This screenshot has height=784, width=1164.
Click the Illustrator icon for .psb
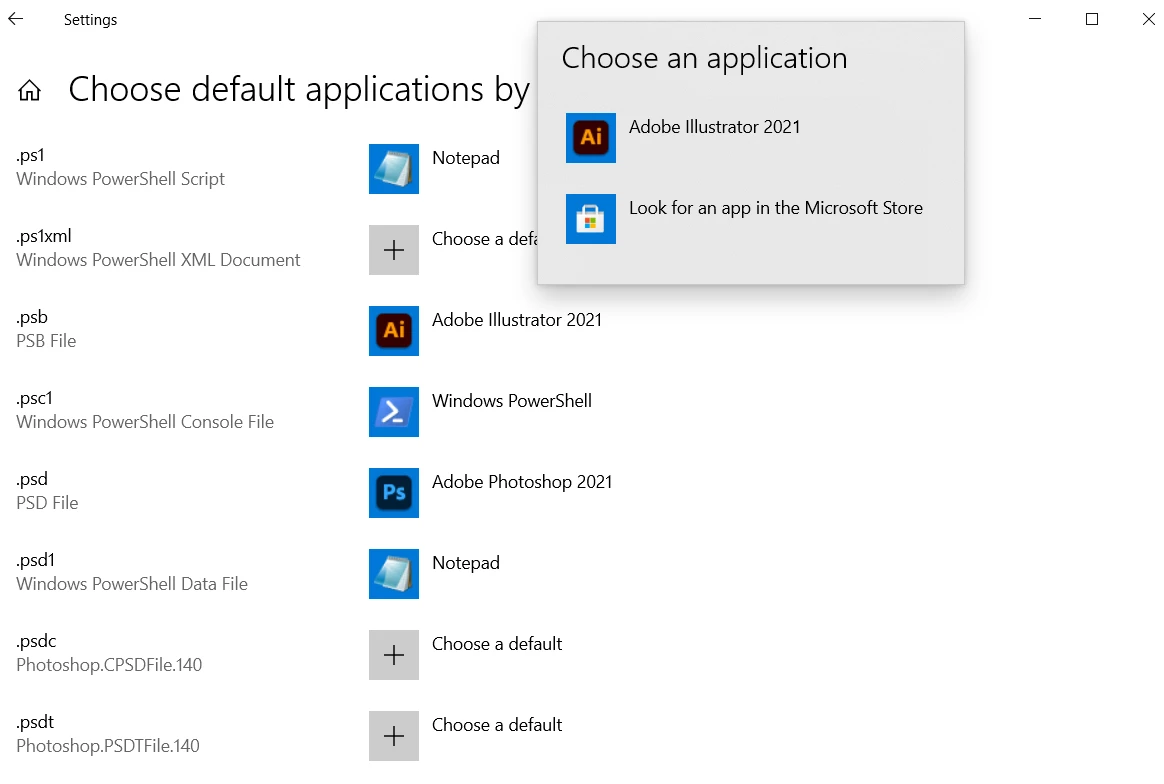(x=393, y=331)
